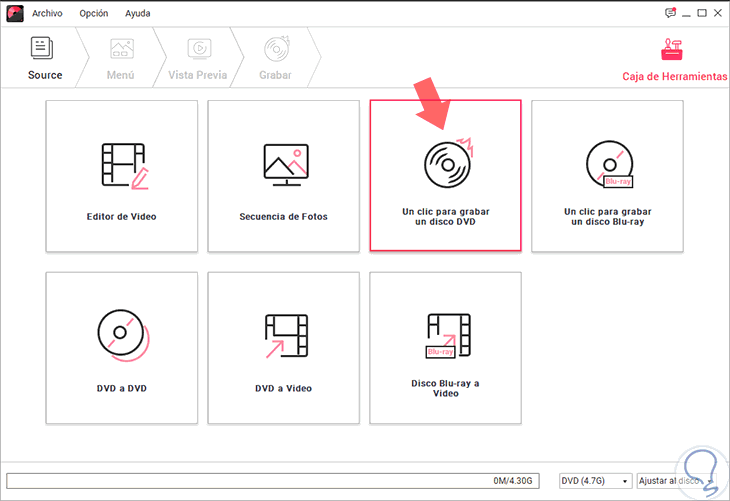Open the DVD a DVD tool
Image resolution: width=730 pixels, height=501 pixels.
pos(122,348)
